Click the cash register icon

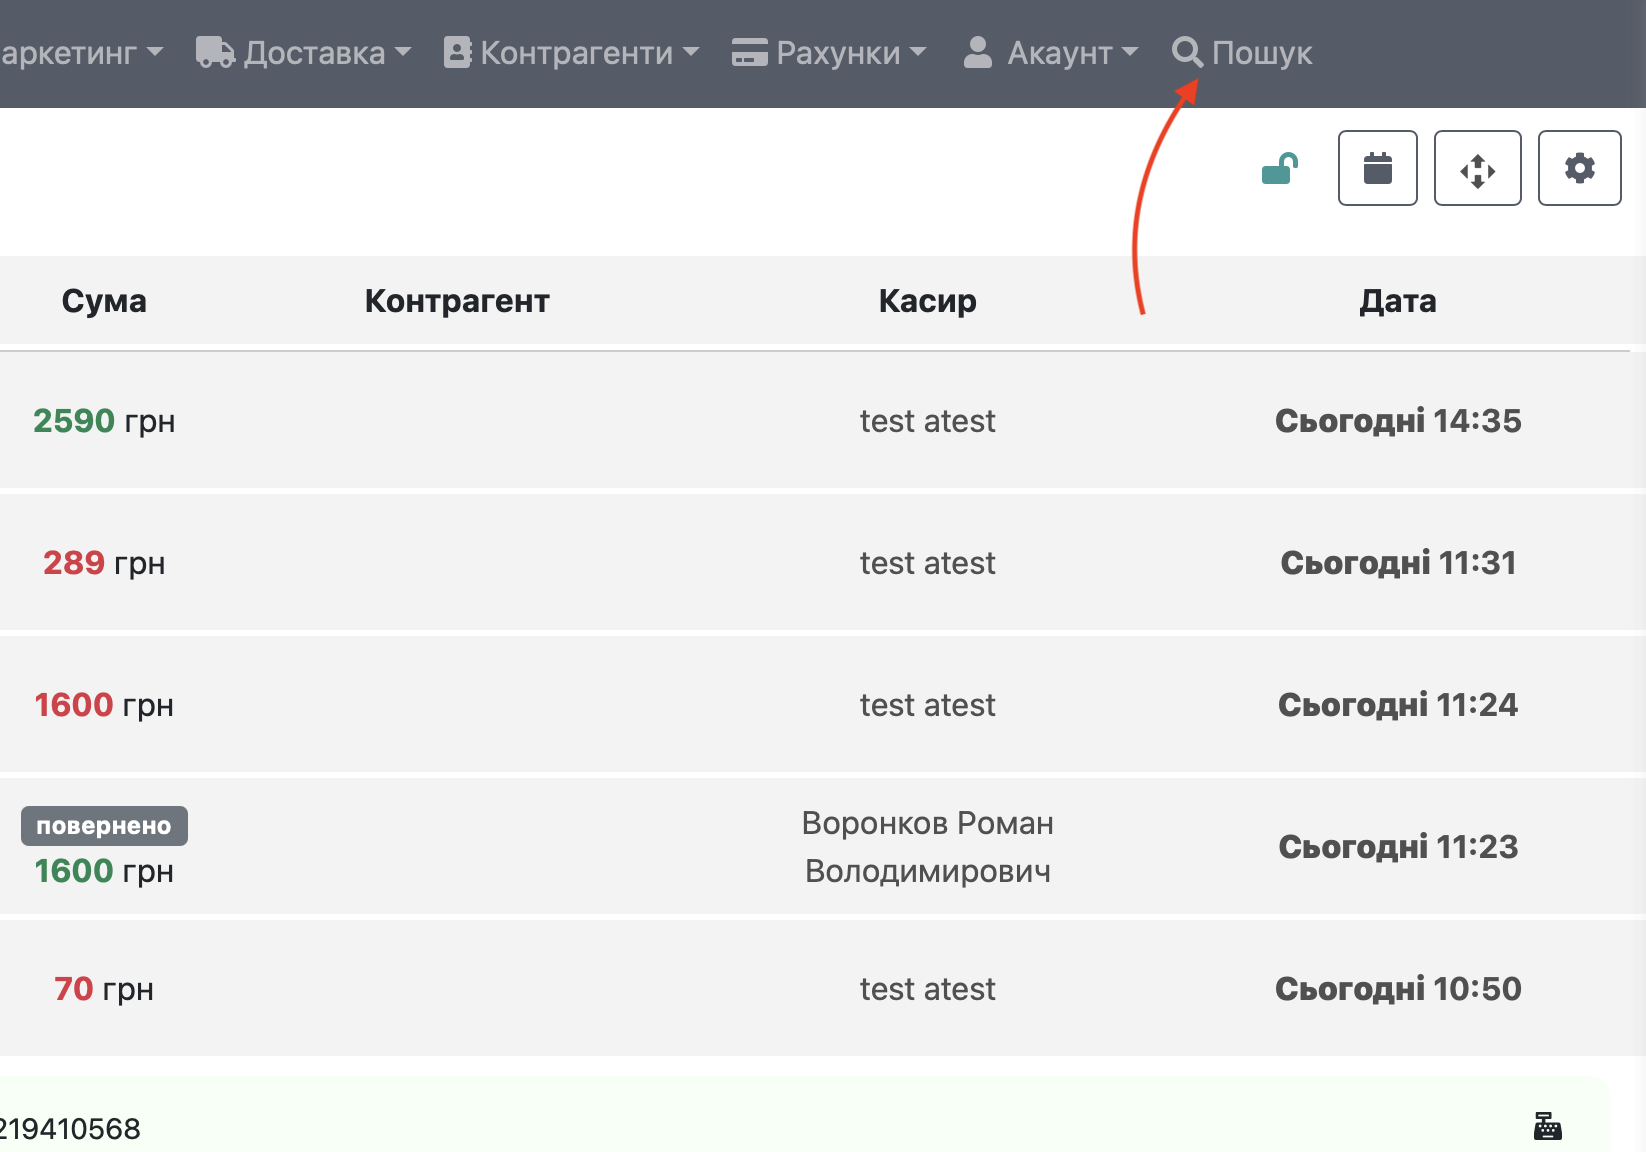pyautogui.click(x=1547, y=1126)
